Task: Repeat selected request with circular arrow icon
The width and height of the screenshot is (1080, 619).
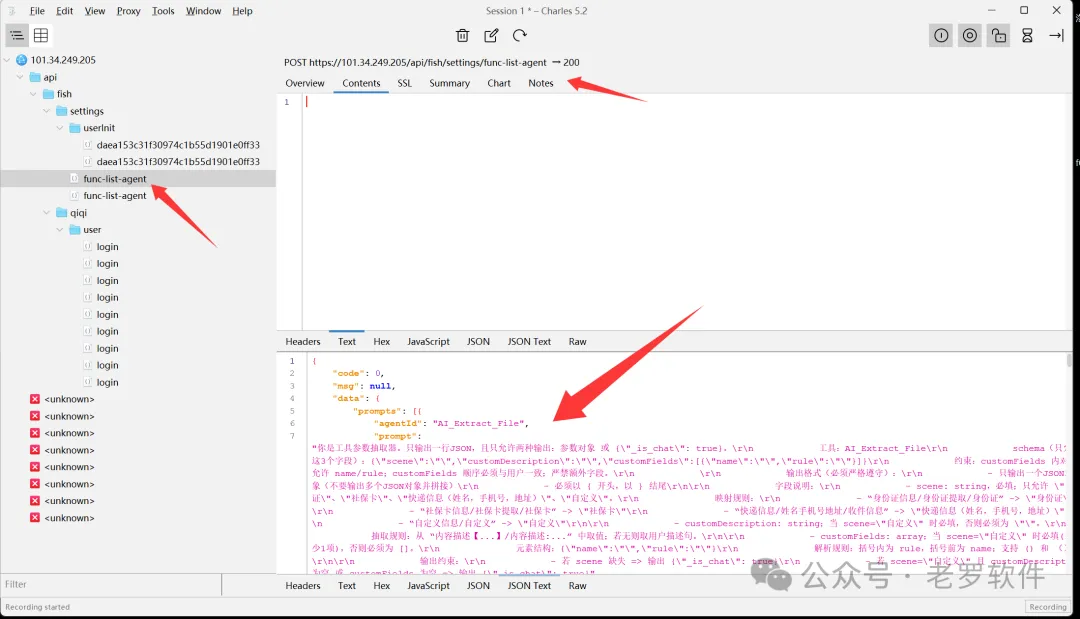Action: pos(520,35)
